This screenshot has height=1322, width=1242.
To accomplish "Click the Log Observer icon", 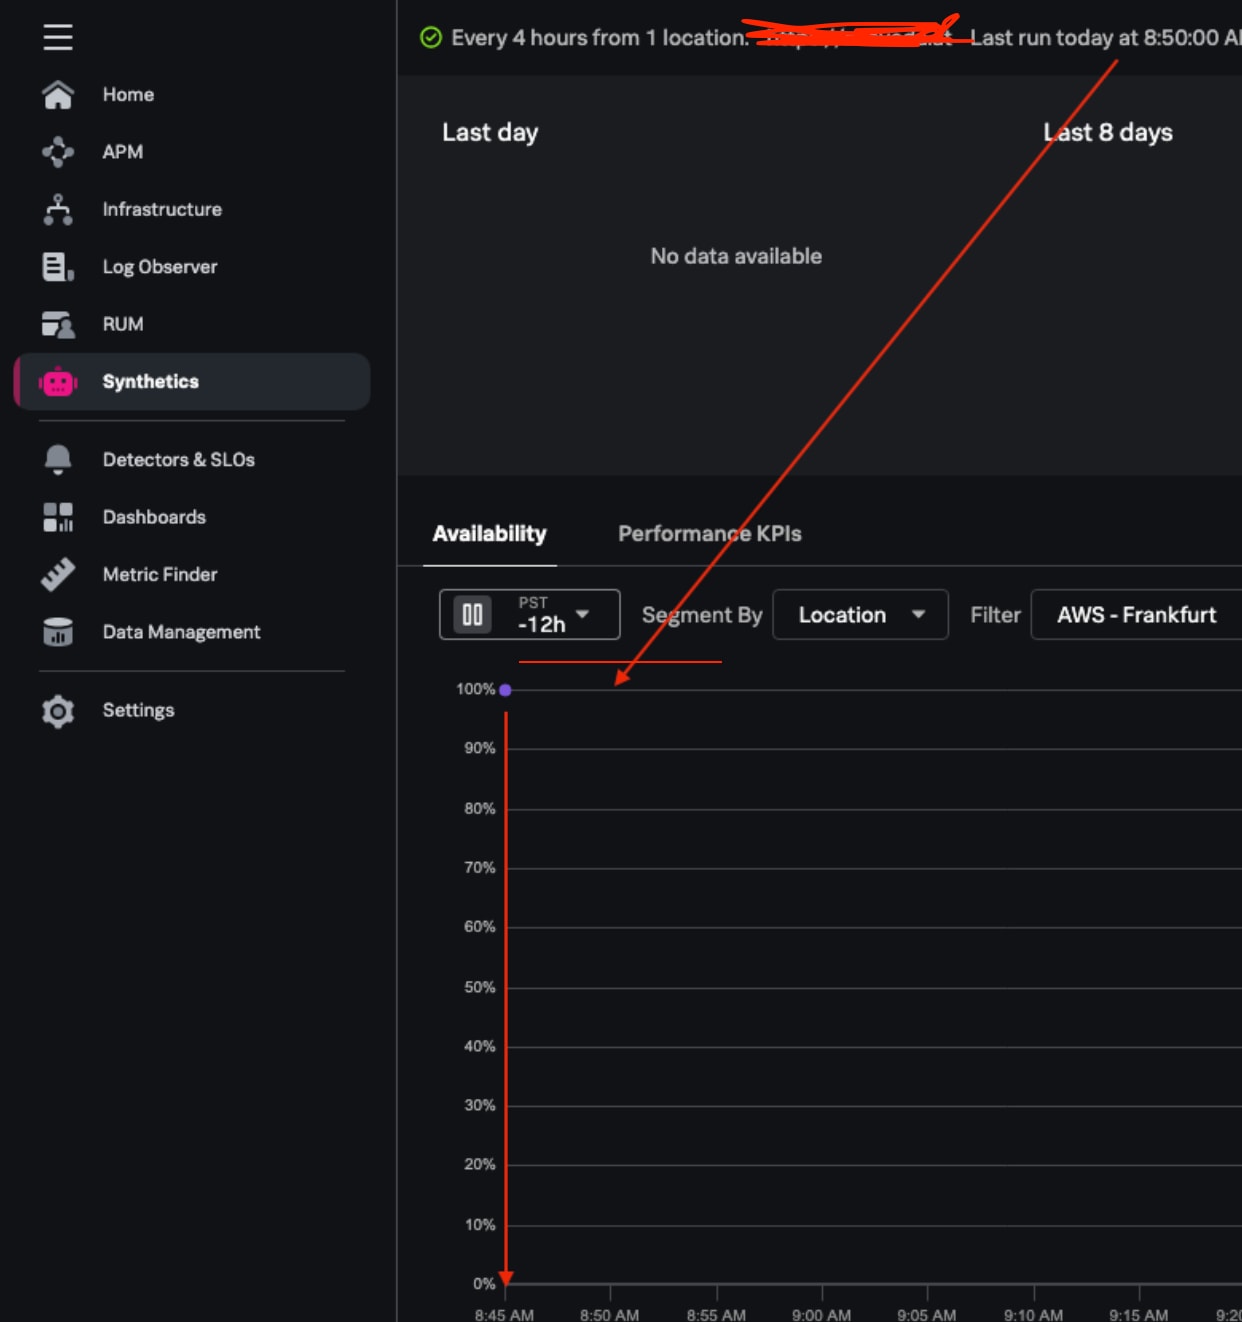I will click(x=58, y=267).
